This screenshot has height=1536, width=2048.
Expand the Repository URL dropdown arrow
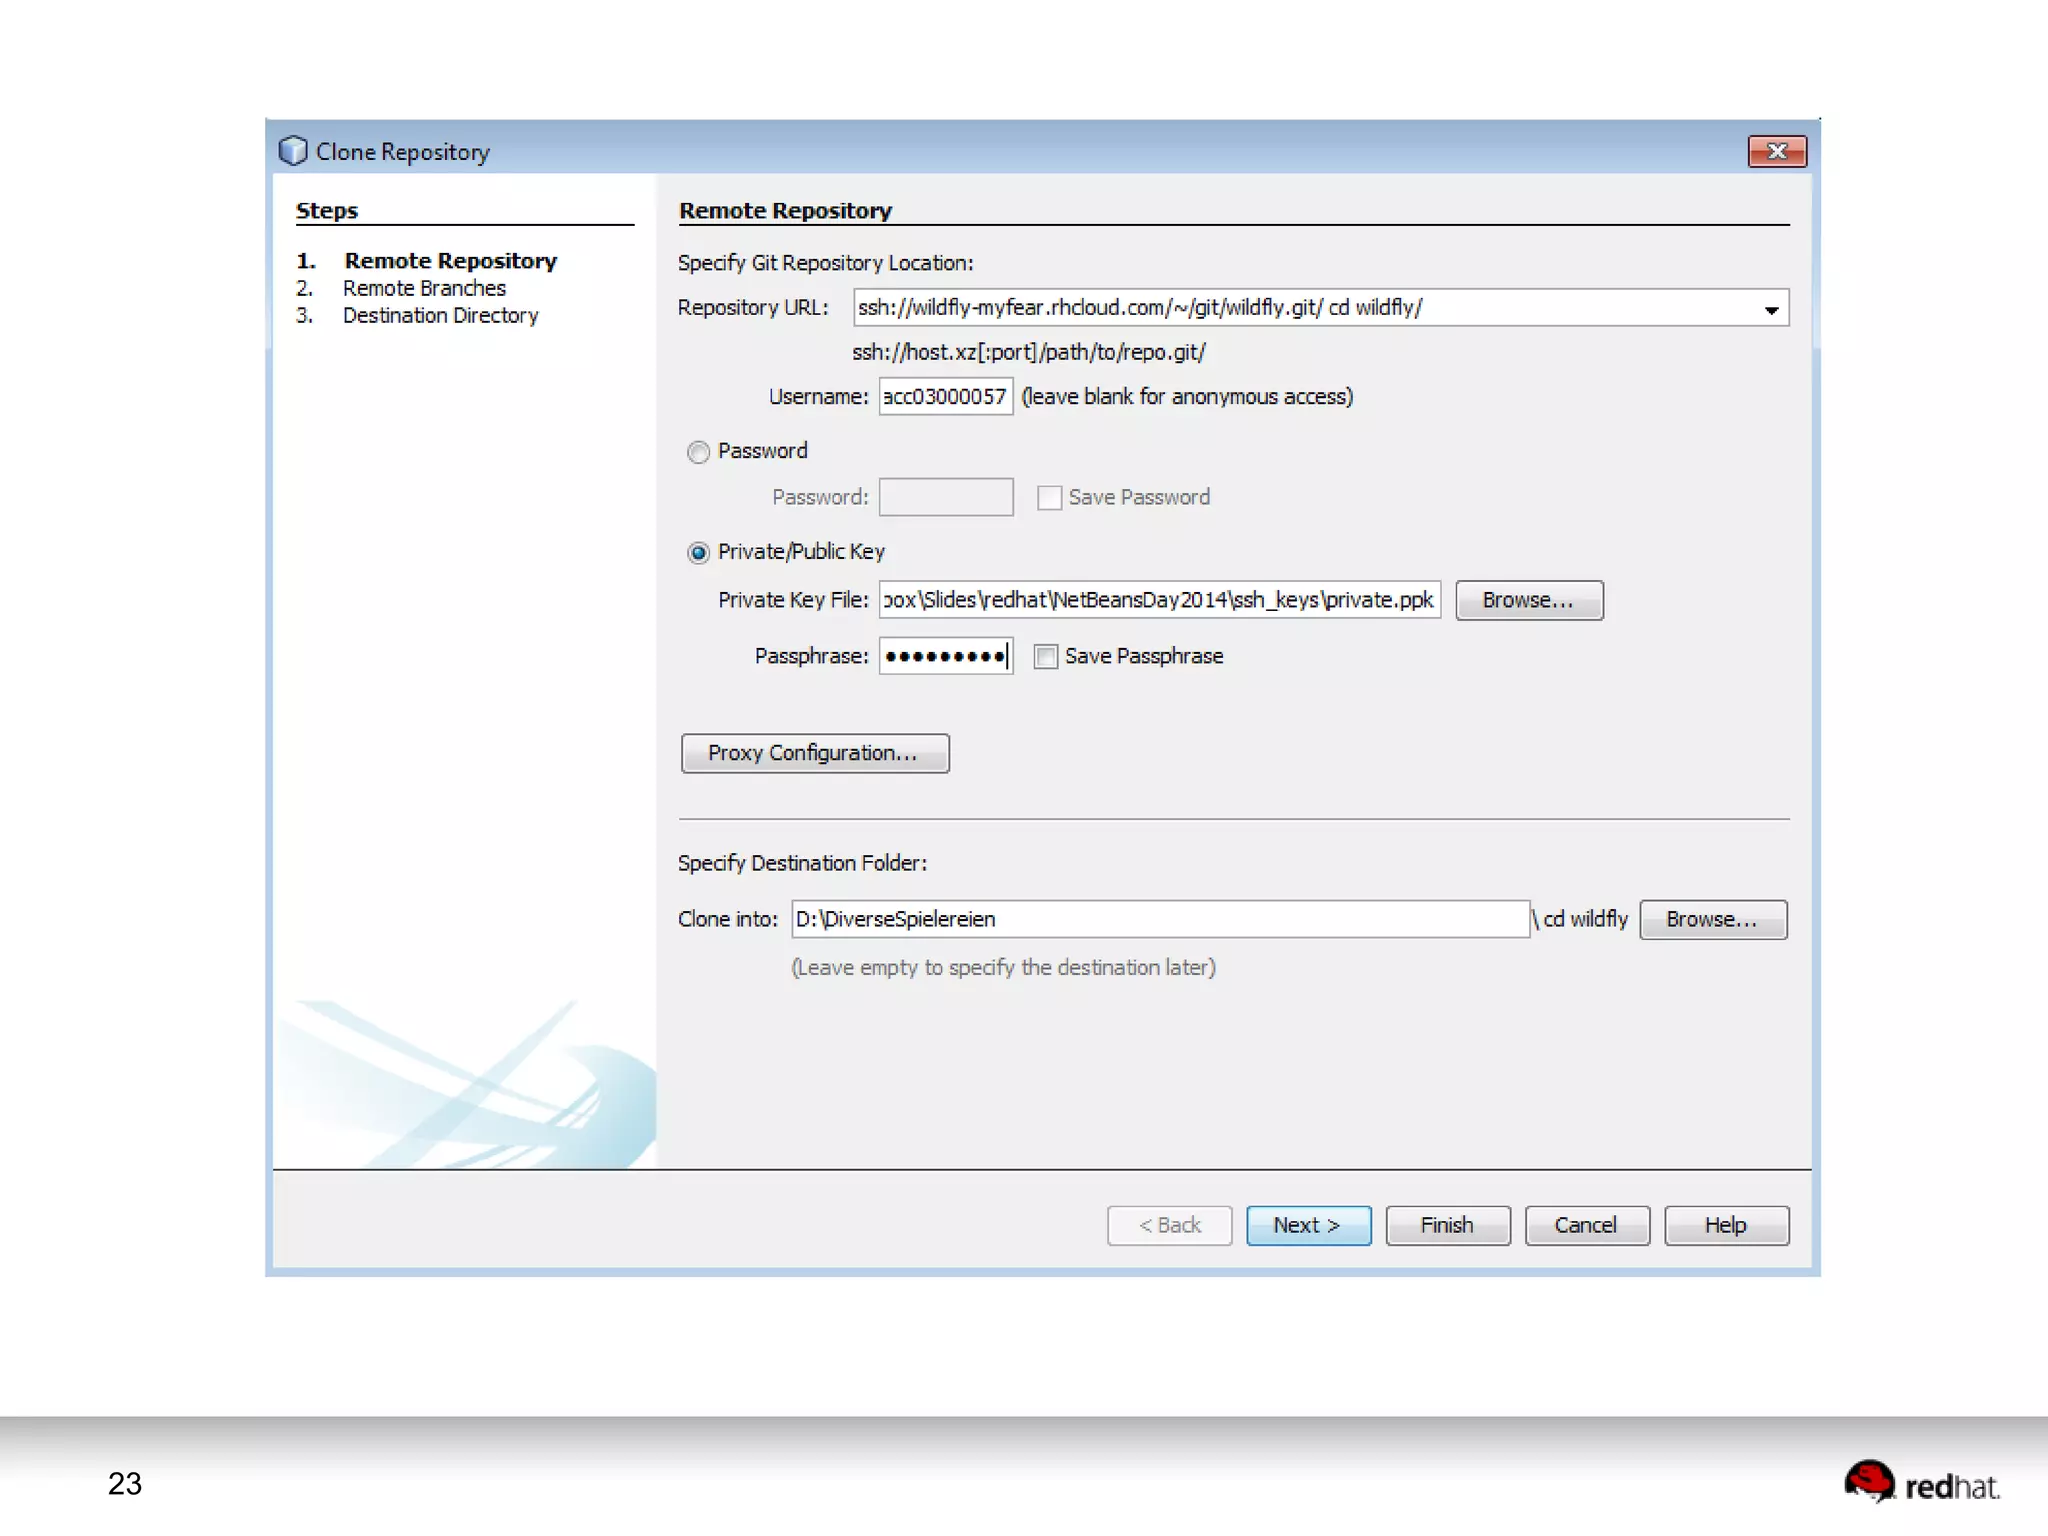1770,309
